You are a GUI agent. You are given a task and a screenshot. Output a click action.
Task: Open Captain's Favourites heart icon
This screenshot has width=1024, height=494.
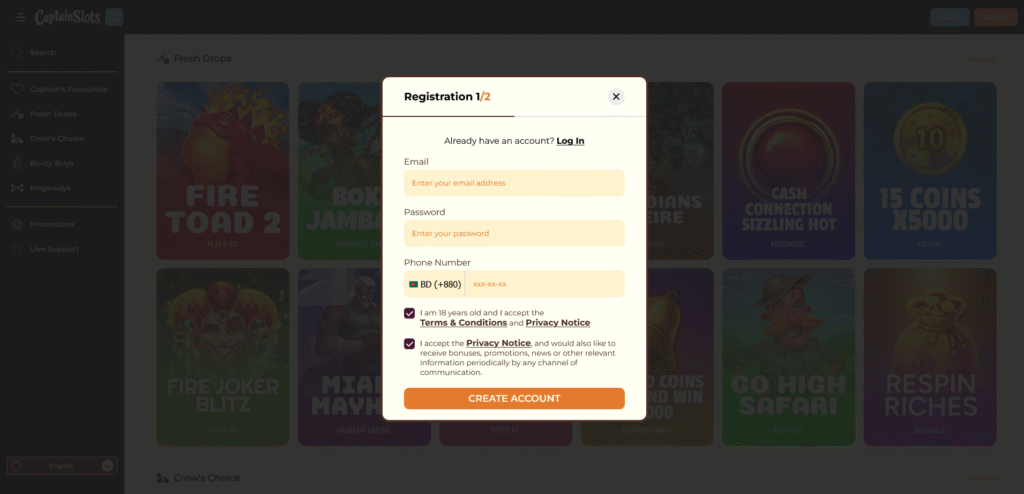(17, 89)
